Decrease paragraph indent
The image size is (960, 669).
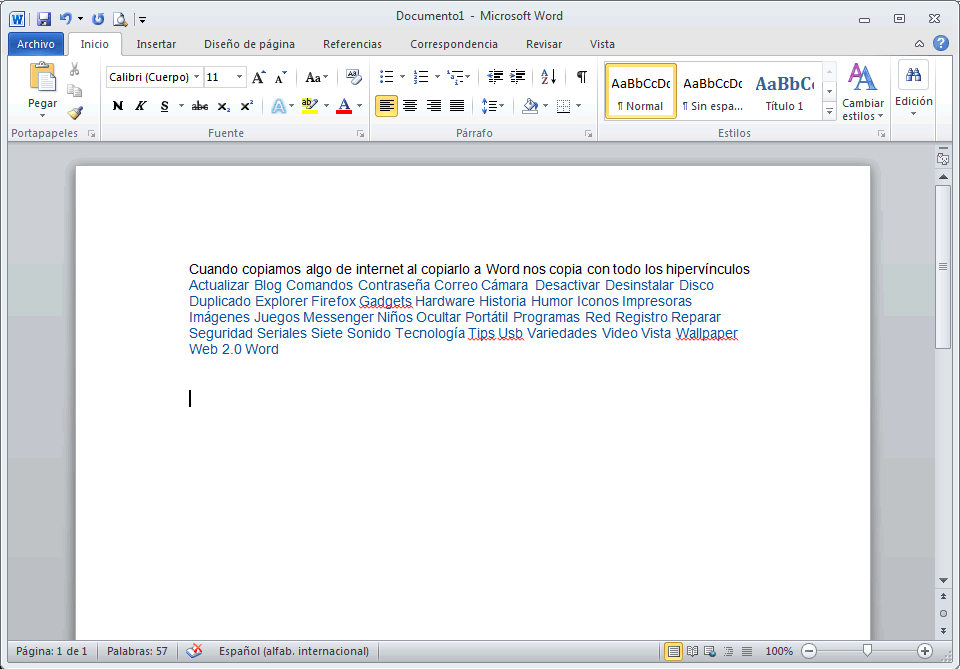coord(495,77)
